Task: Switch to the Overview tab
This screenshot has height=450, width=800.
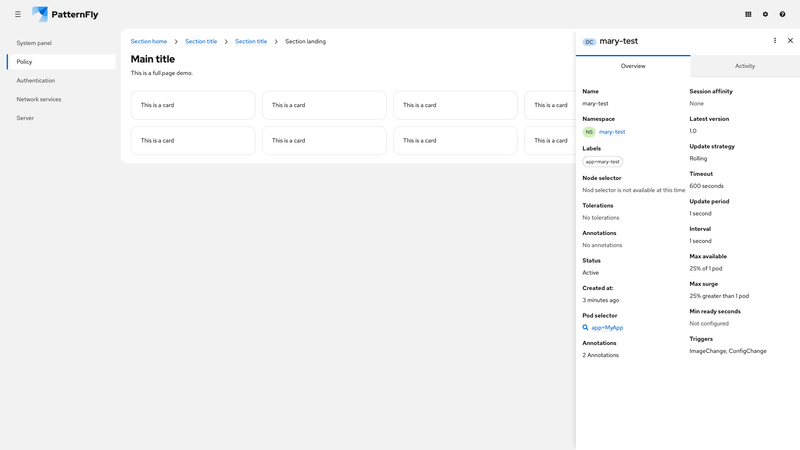Action: pos(633,66)
